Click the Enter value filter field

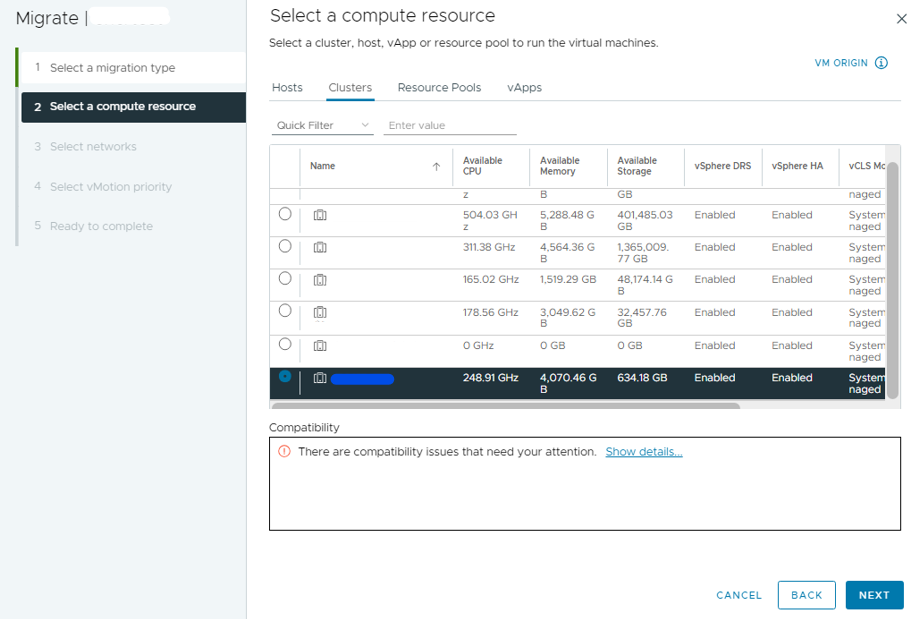click(450, 126)
